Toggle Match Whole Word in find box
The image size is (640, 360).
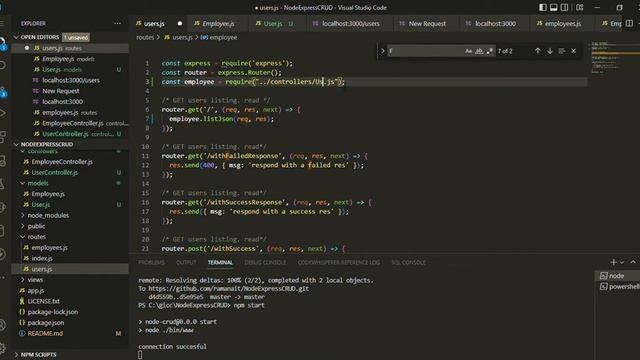[479, 51]
